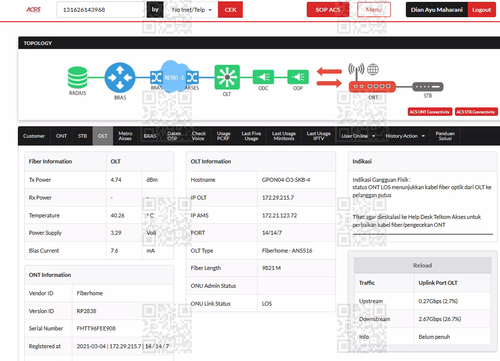Click the wifi antenna icon above ONT
This screenshot has width=500, height=361.
[x=356, y=71]
